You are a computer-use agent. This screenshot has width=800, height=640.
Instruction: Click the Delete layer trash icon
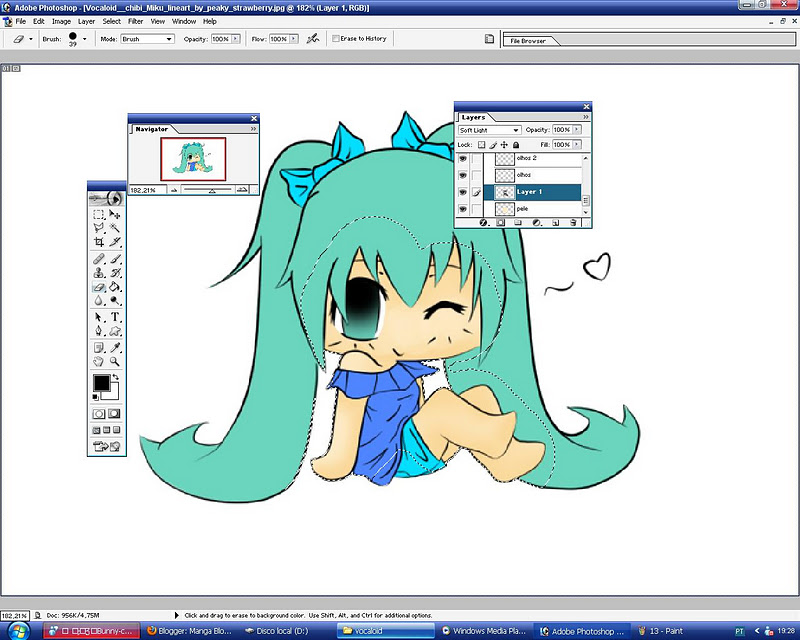coord(573,223)
